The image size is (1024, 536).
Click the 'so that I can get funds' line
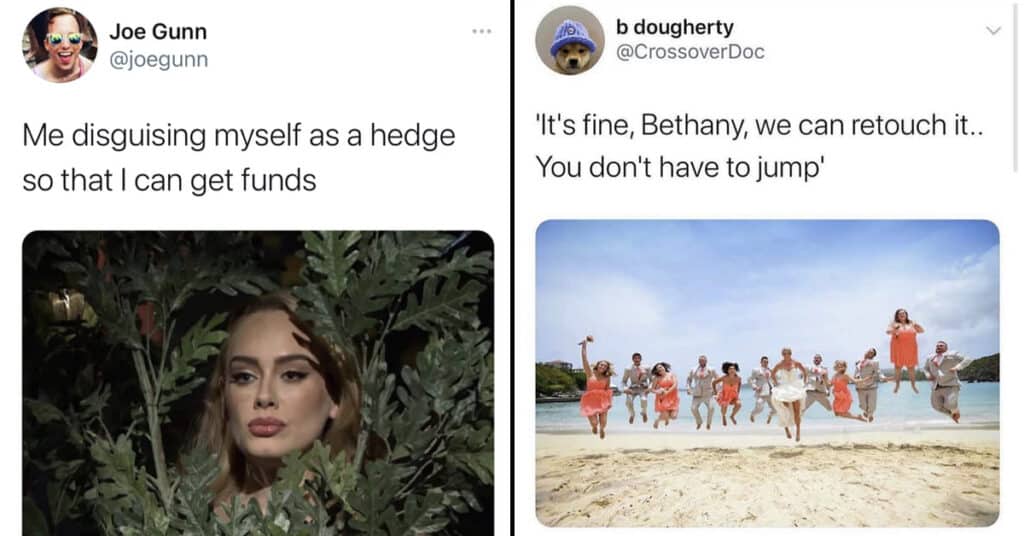pos(169,180)
